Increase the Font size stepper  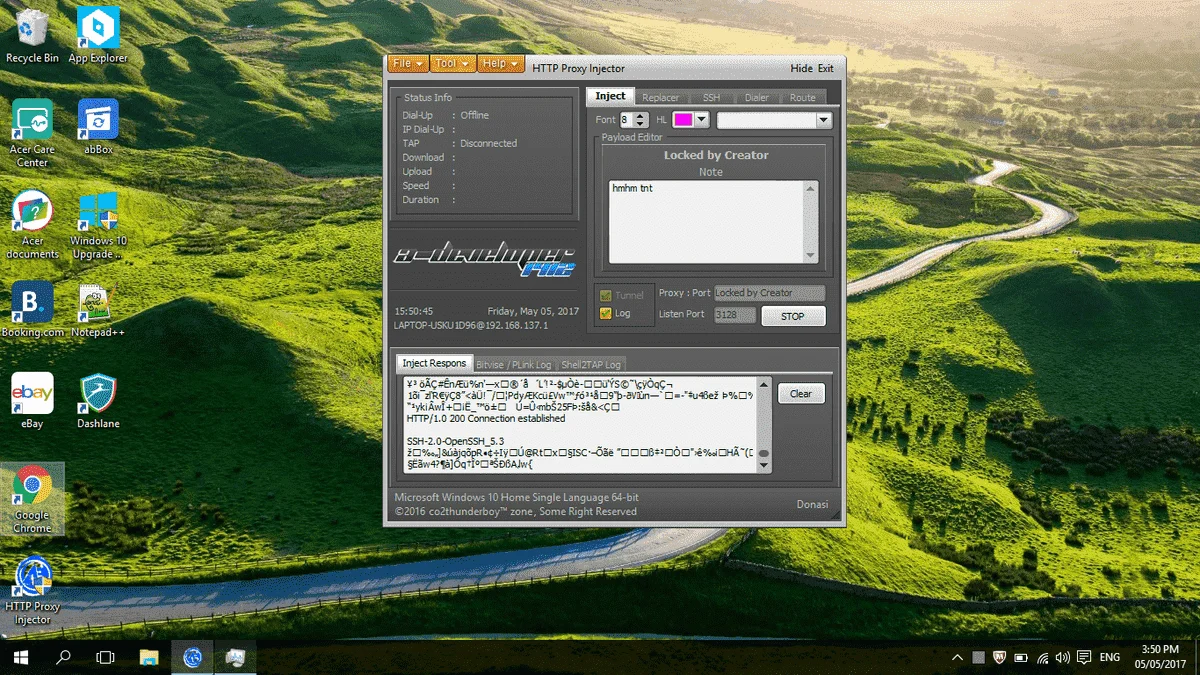[x=642, y=116]
